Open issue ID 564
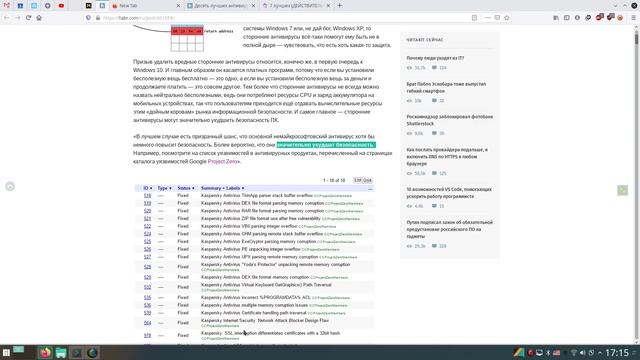 click(x=147, y=323)
